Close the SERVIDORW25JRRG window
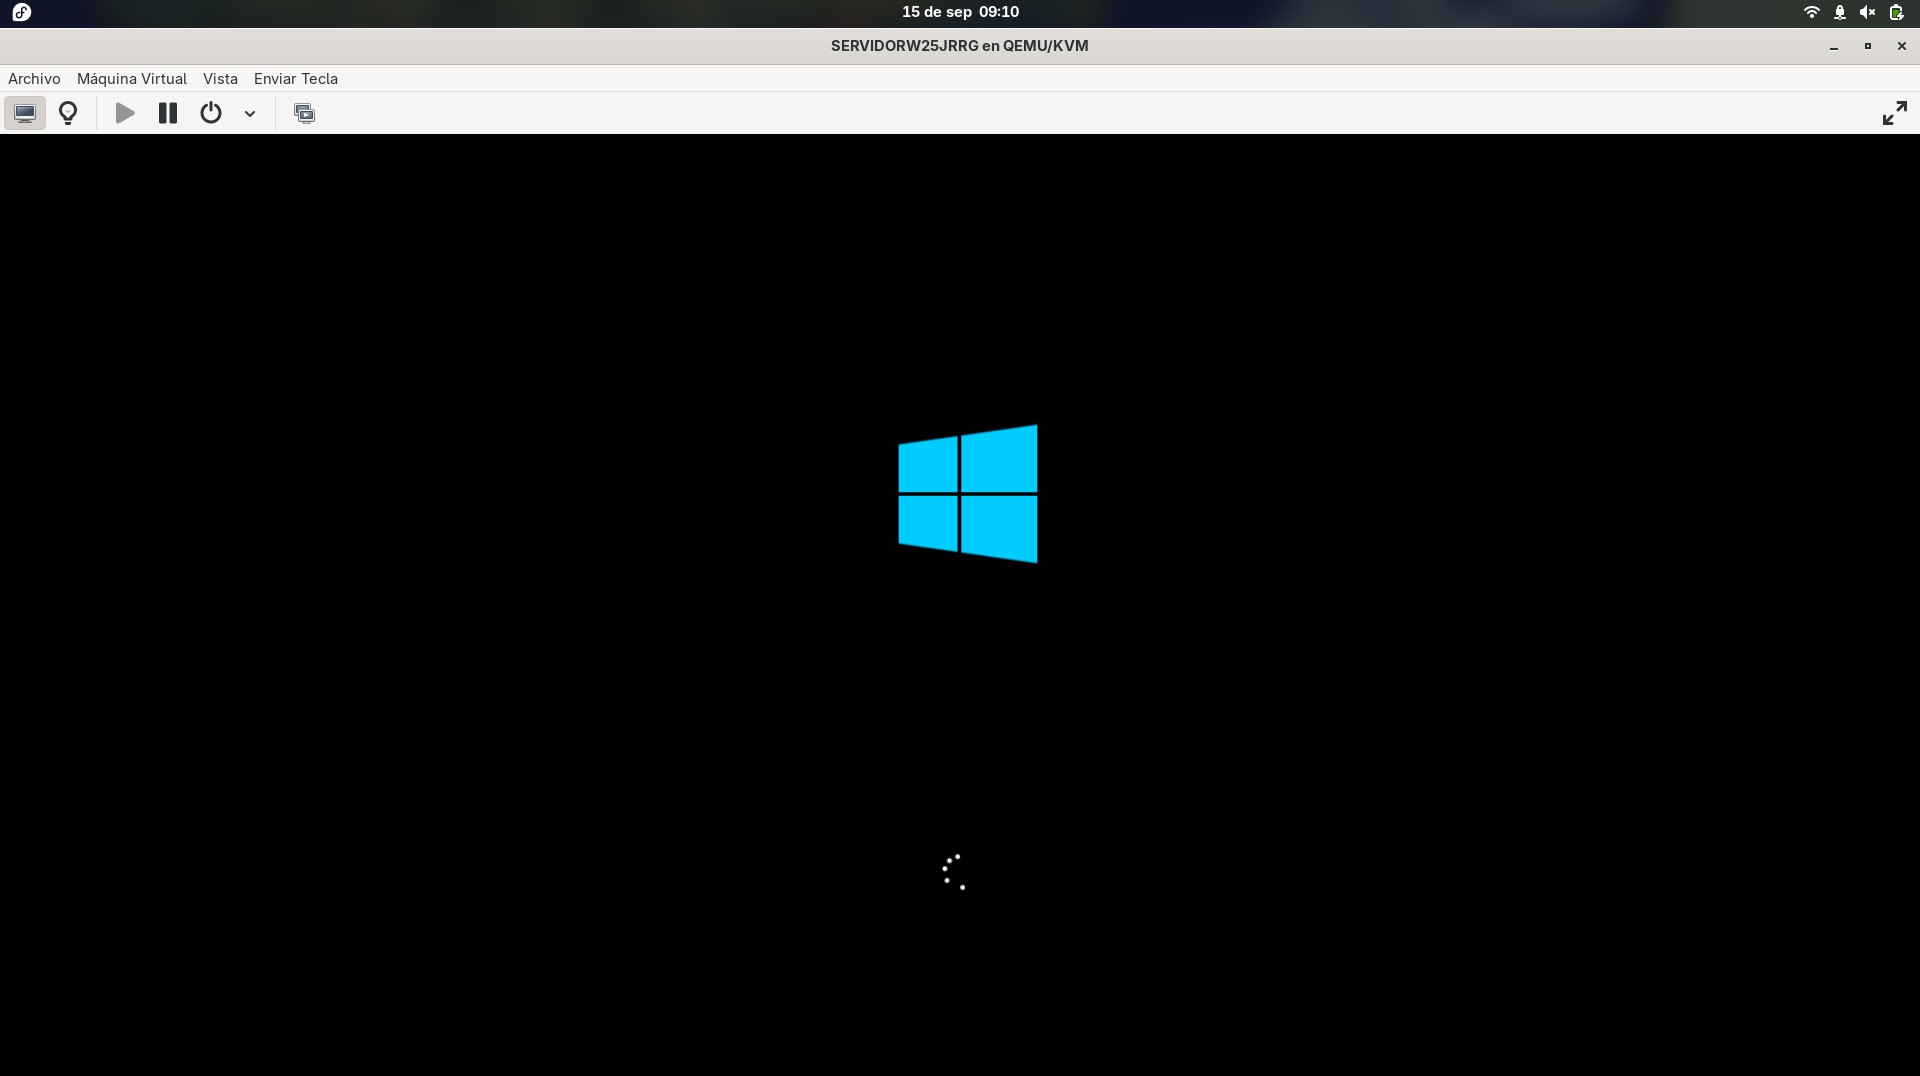The width and height of the screenshot is (1920, 1076). click(1902, 46)
